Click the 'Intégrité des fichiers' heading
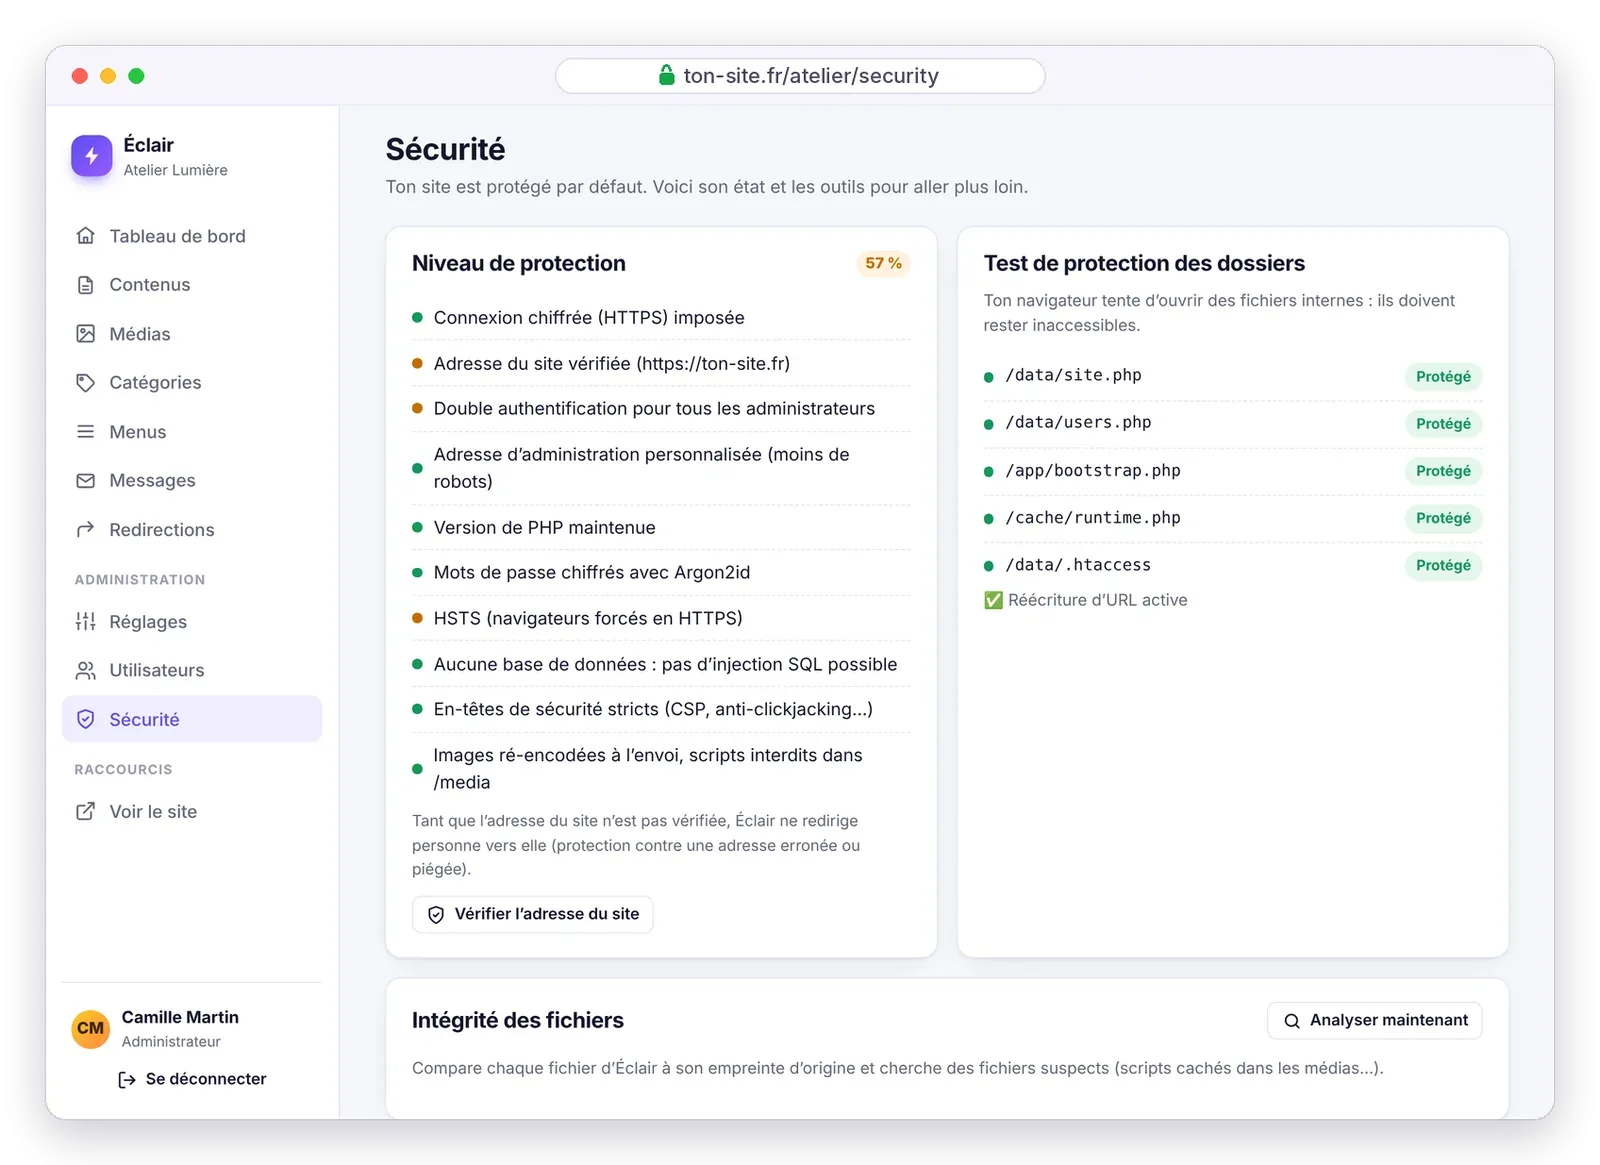The height and width of the screenshot is (1165, 1600). [x=518, y=1020]
